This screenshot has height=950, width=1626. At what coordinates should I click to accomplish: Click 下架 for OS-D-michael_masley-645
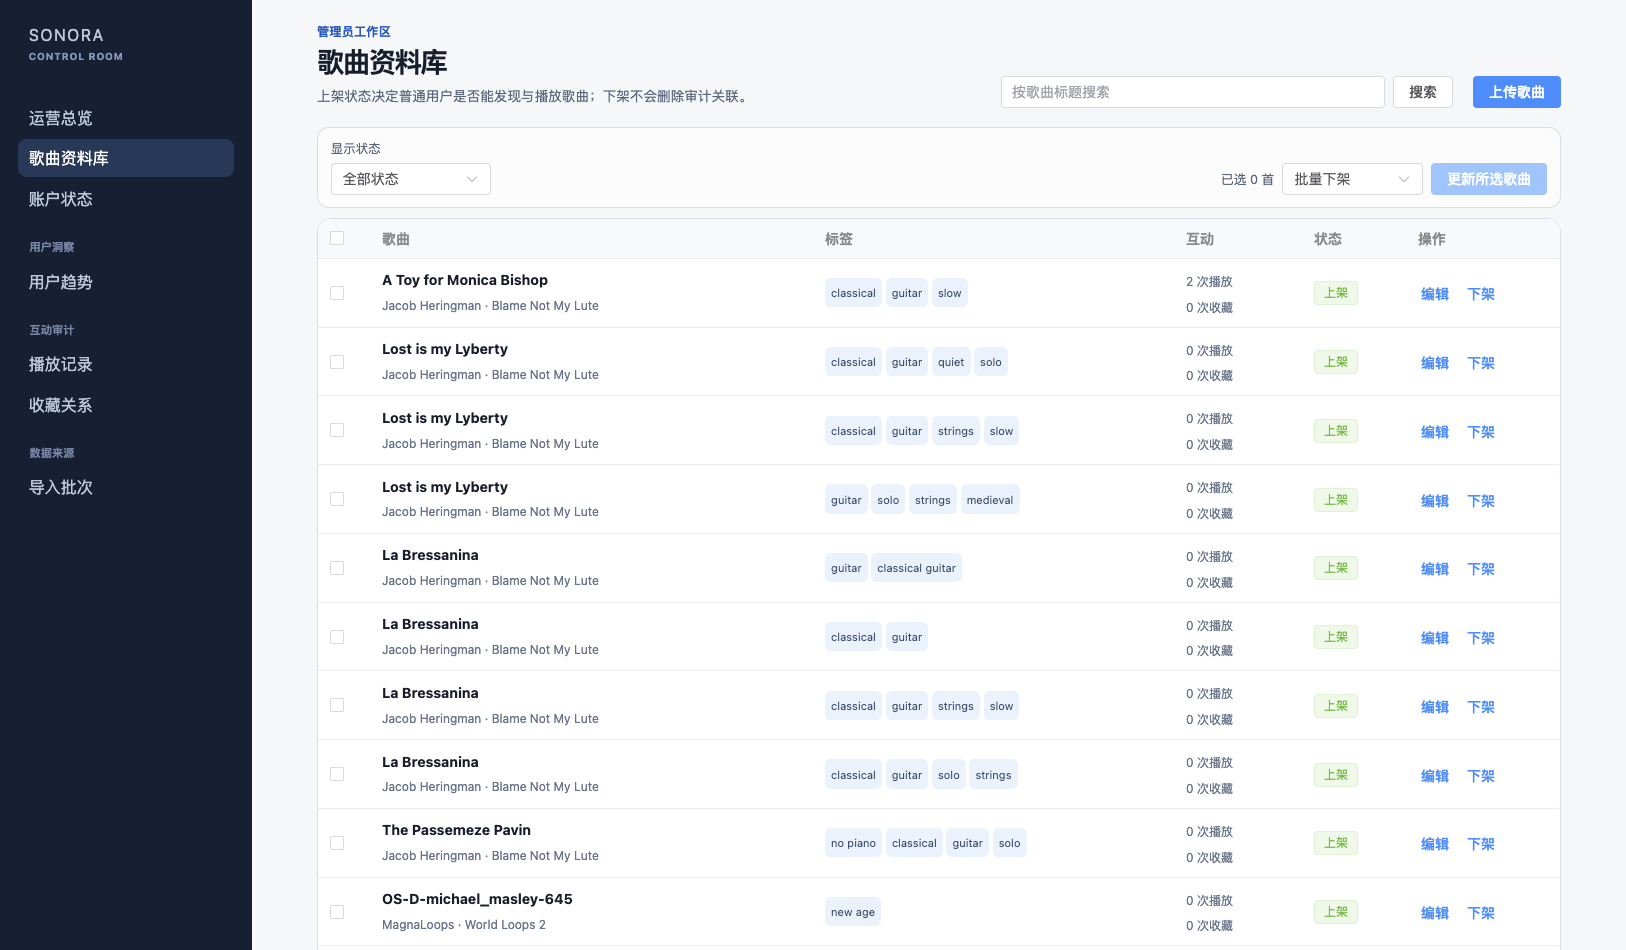[x=1481, y=913]
